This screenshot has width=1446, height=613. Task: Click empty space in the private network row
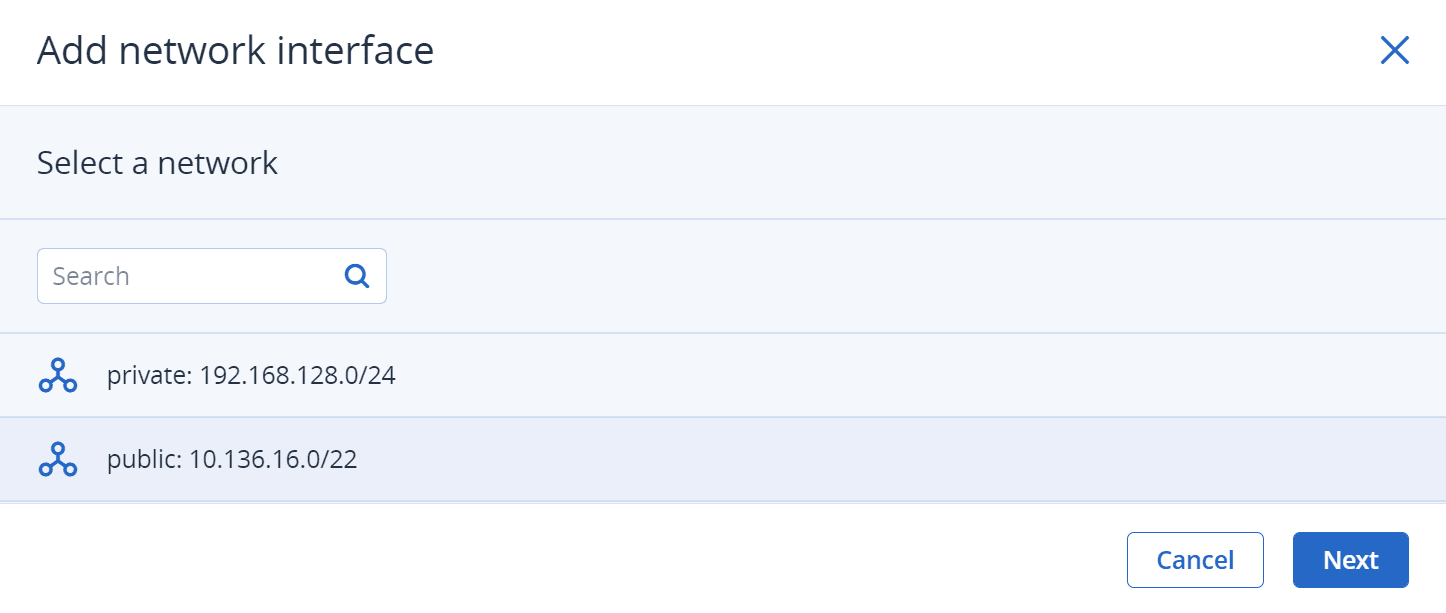pos(900,375)
